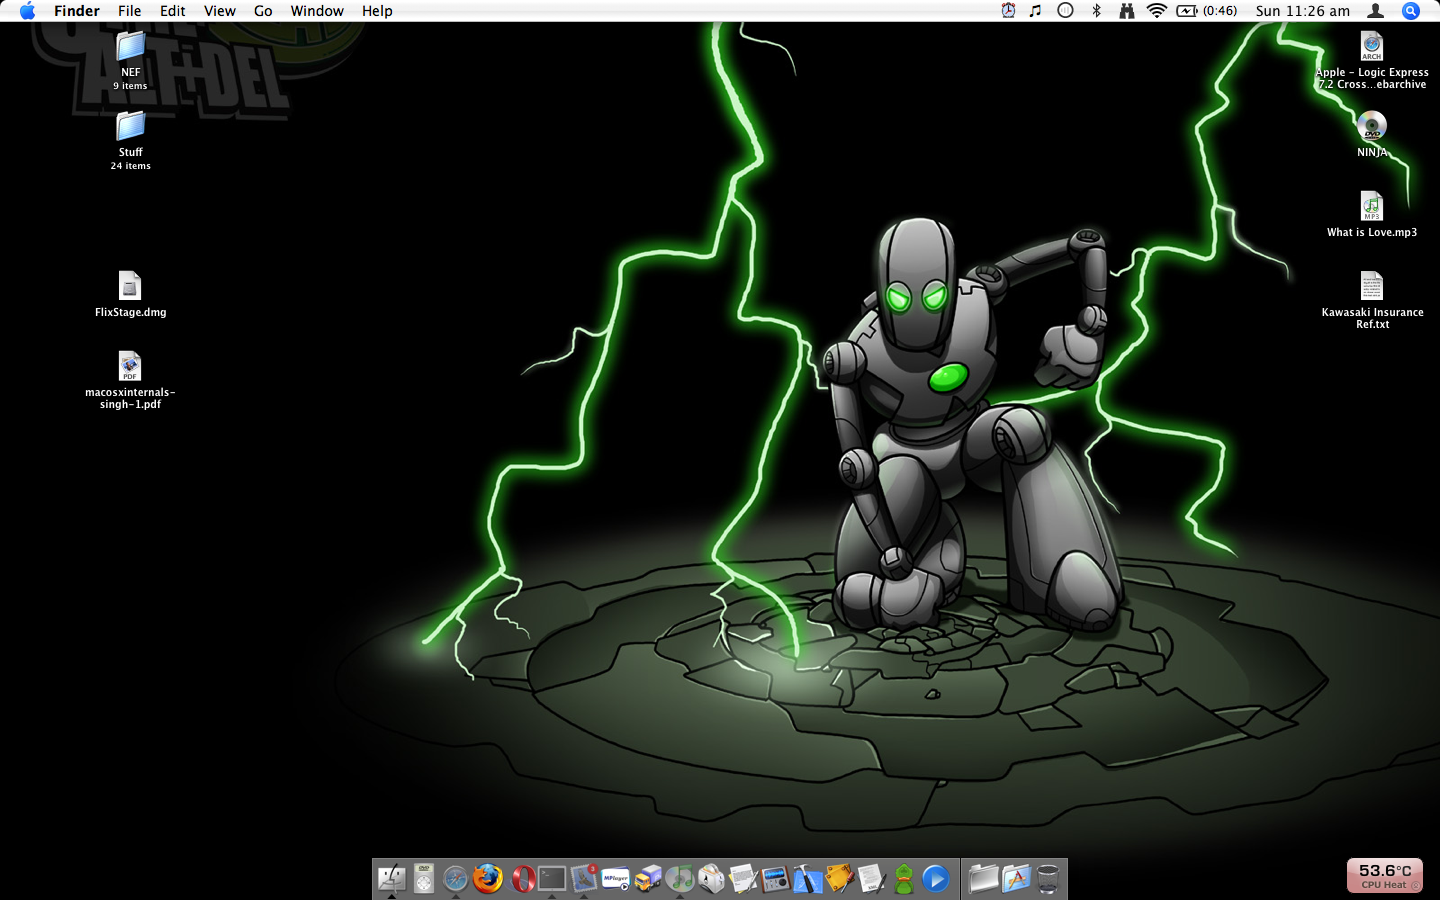Open Xcode from the Dock

pos(808,879)
